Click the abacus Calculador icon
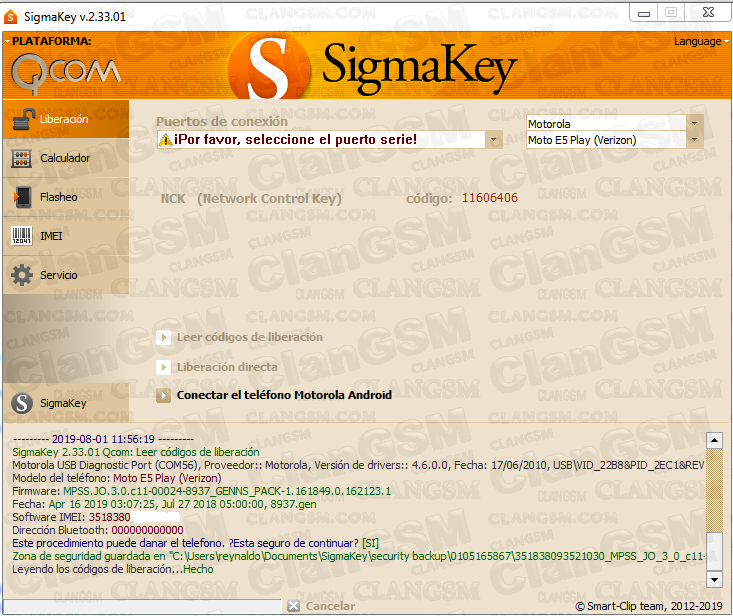733x616 pixels. click(22, 158)
